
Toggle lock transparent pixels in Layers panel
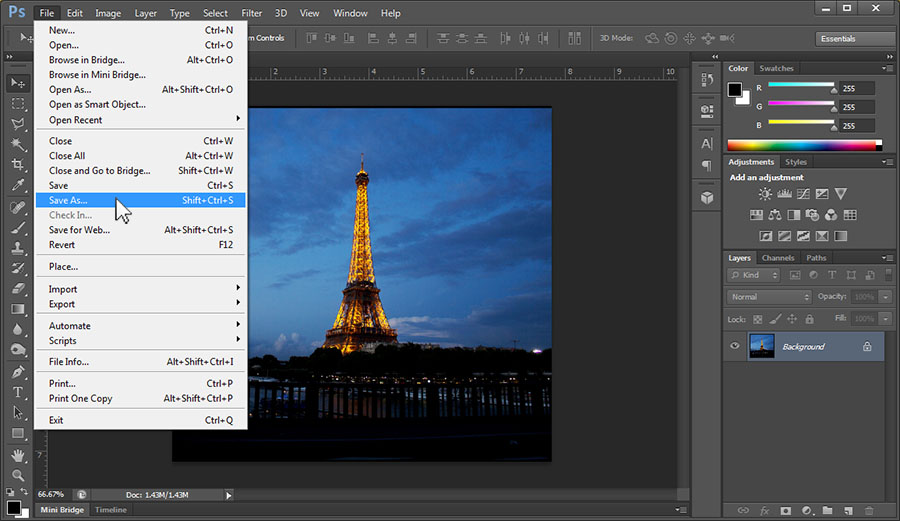point(757,319)
